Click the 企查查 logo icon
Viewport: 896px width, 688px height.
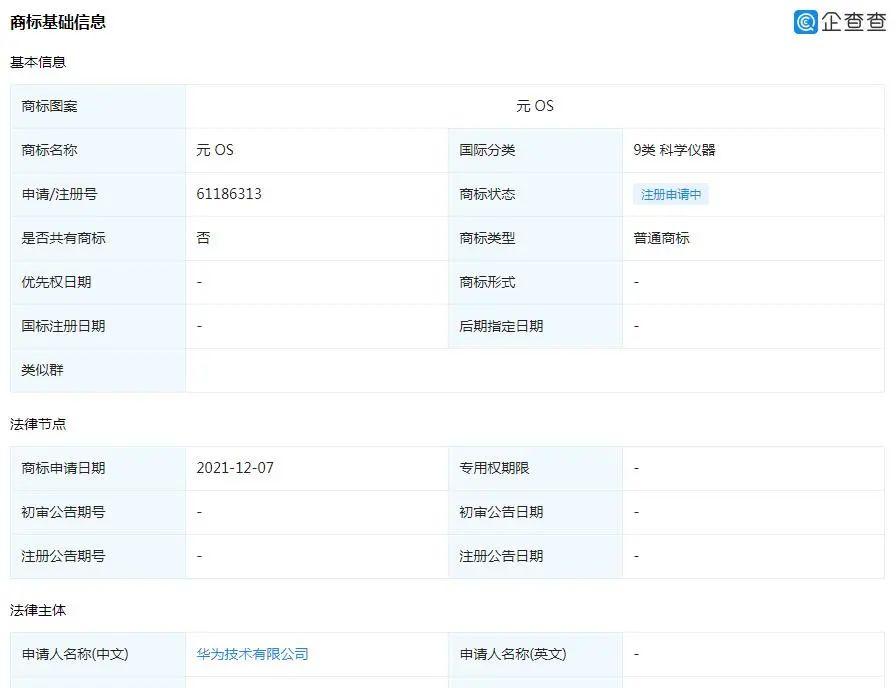pyautogui.click(x=806, y=22)
